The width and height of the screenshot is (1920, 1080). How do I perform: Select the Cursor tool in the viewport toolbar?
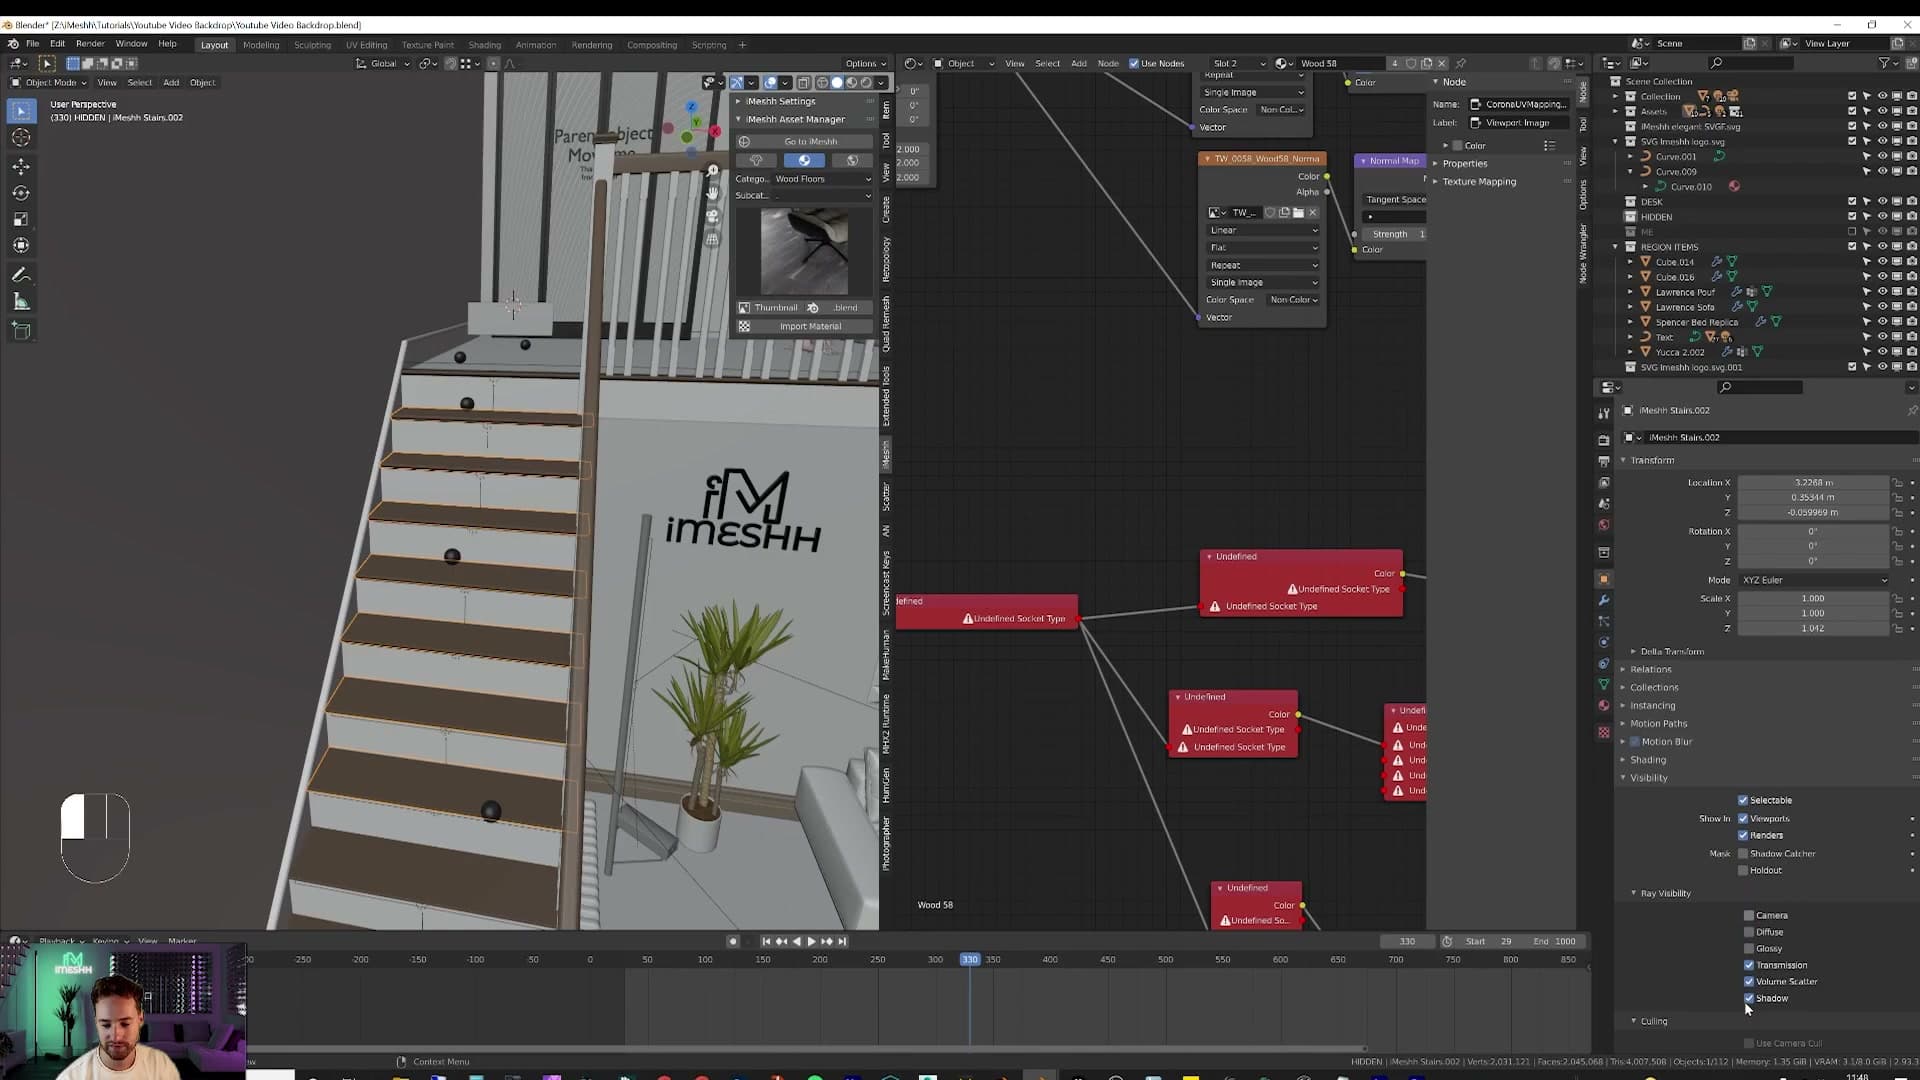[x=21, y=137]
